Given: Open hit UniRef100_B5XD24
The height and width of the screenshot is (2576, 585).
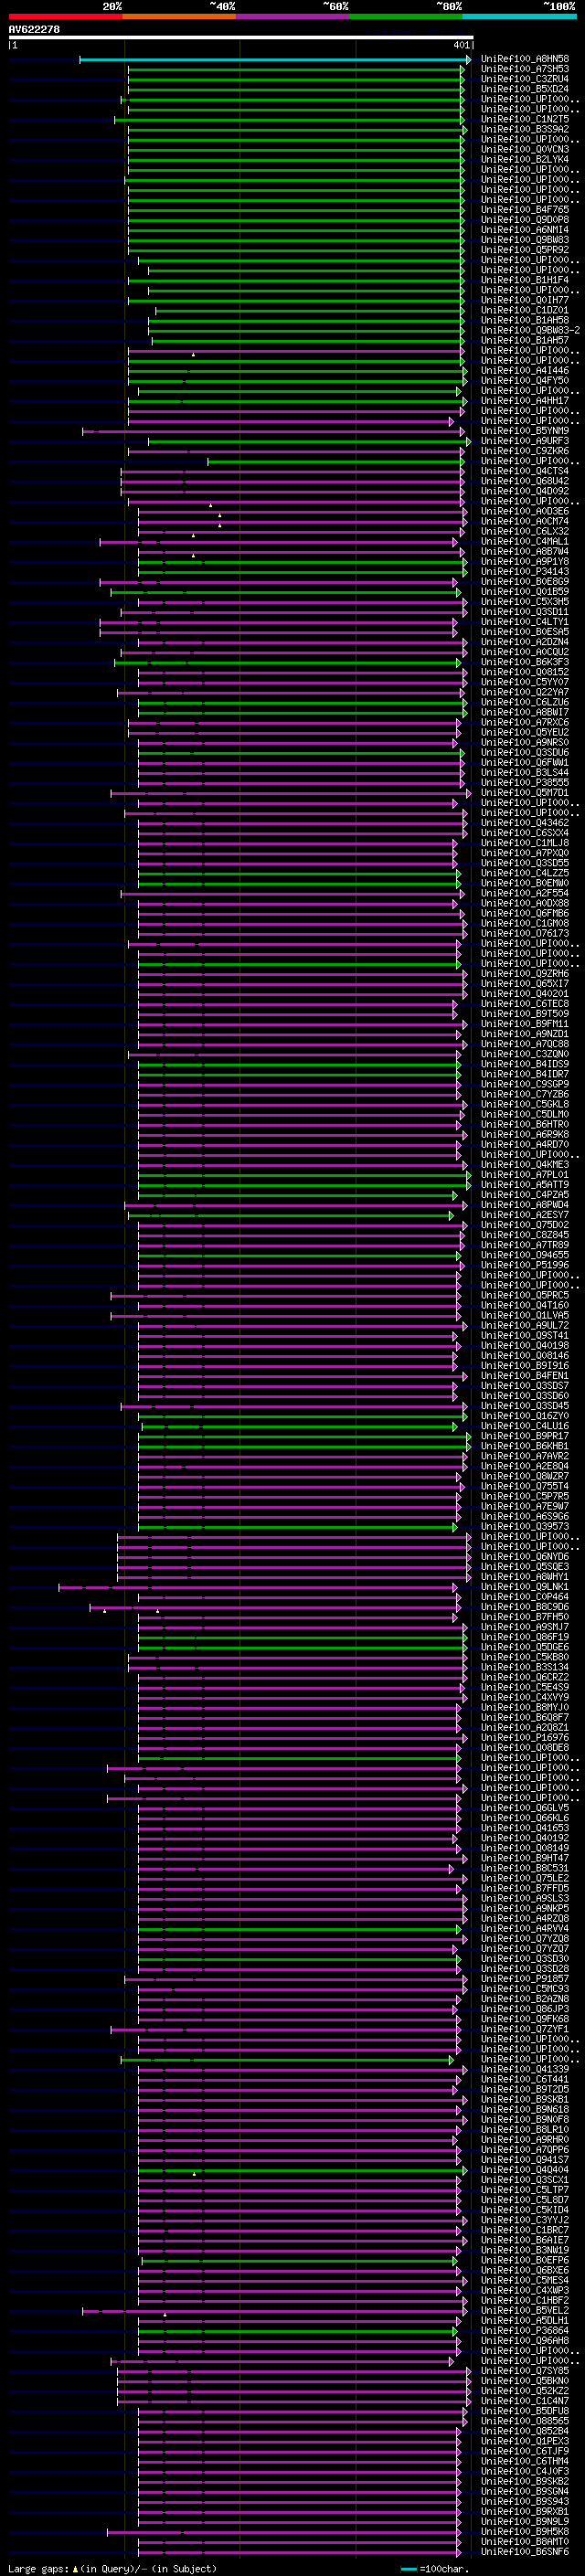Looking at the screenshot, I should [x=525, y=89].
